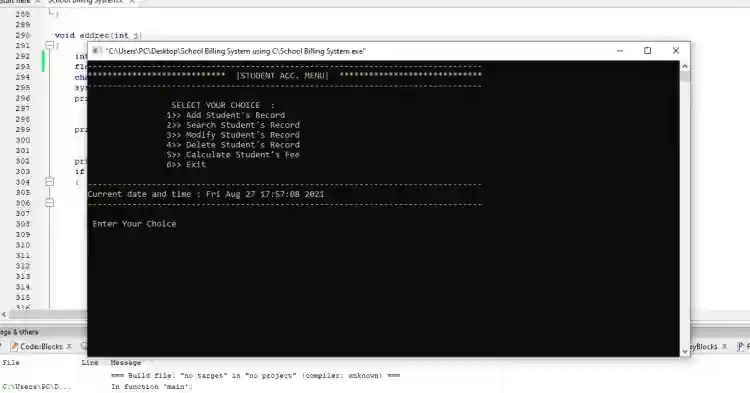This screenshot has height=393, width=750.
Task: Click the console window's title path text
Action: 235,51
